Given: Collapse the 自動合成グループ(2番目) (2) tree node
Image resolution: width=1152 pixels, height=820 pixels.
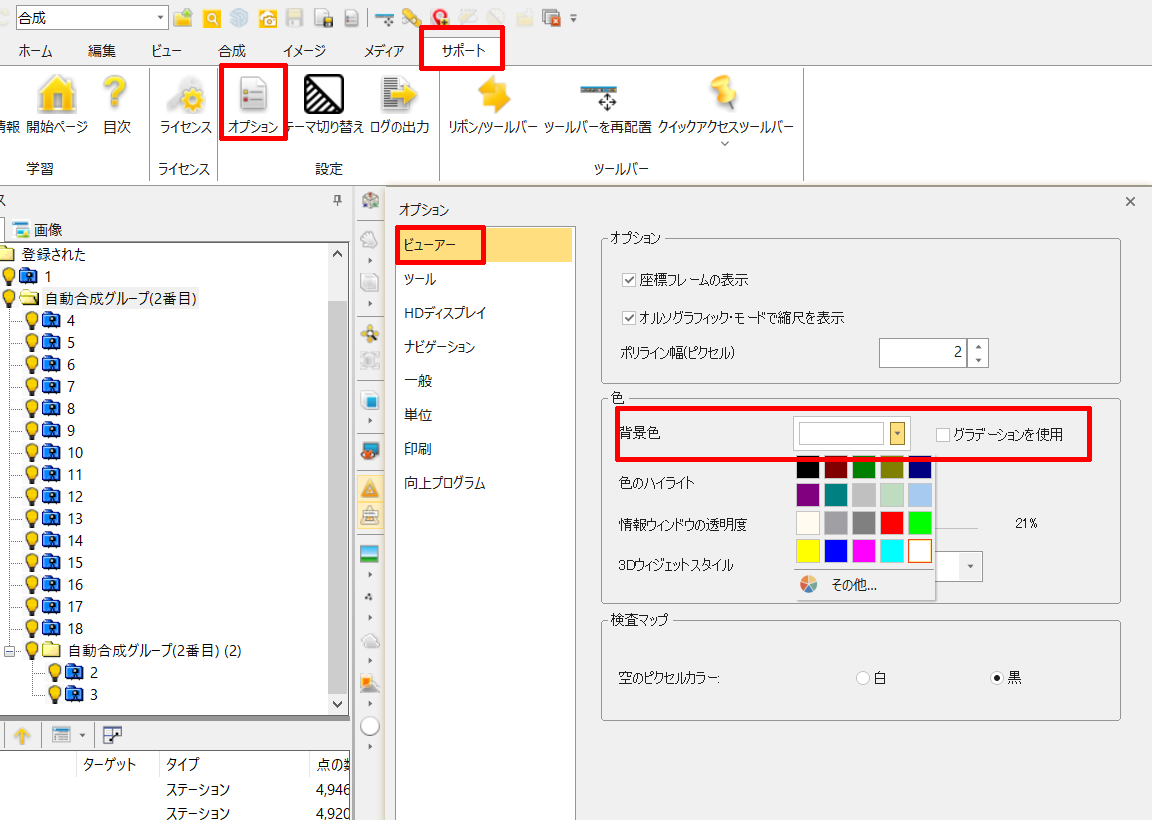Looking at the screenshot, I should [11, 651].
